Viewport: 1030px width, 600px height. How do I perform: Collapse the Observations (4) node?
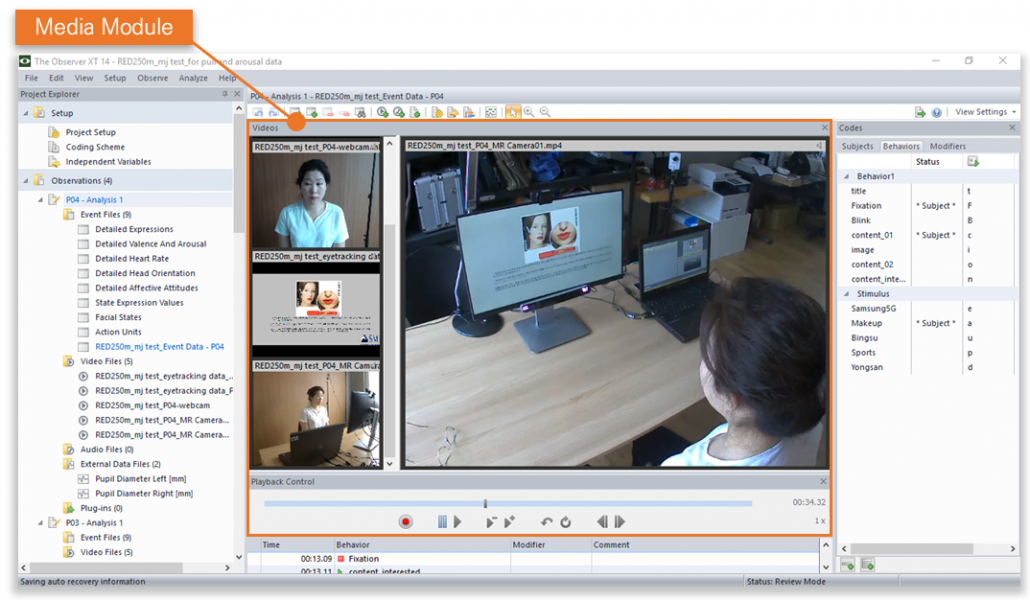(26, 181)
